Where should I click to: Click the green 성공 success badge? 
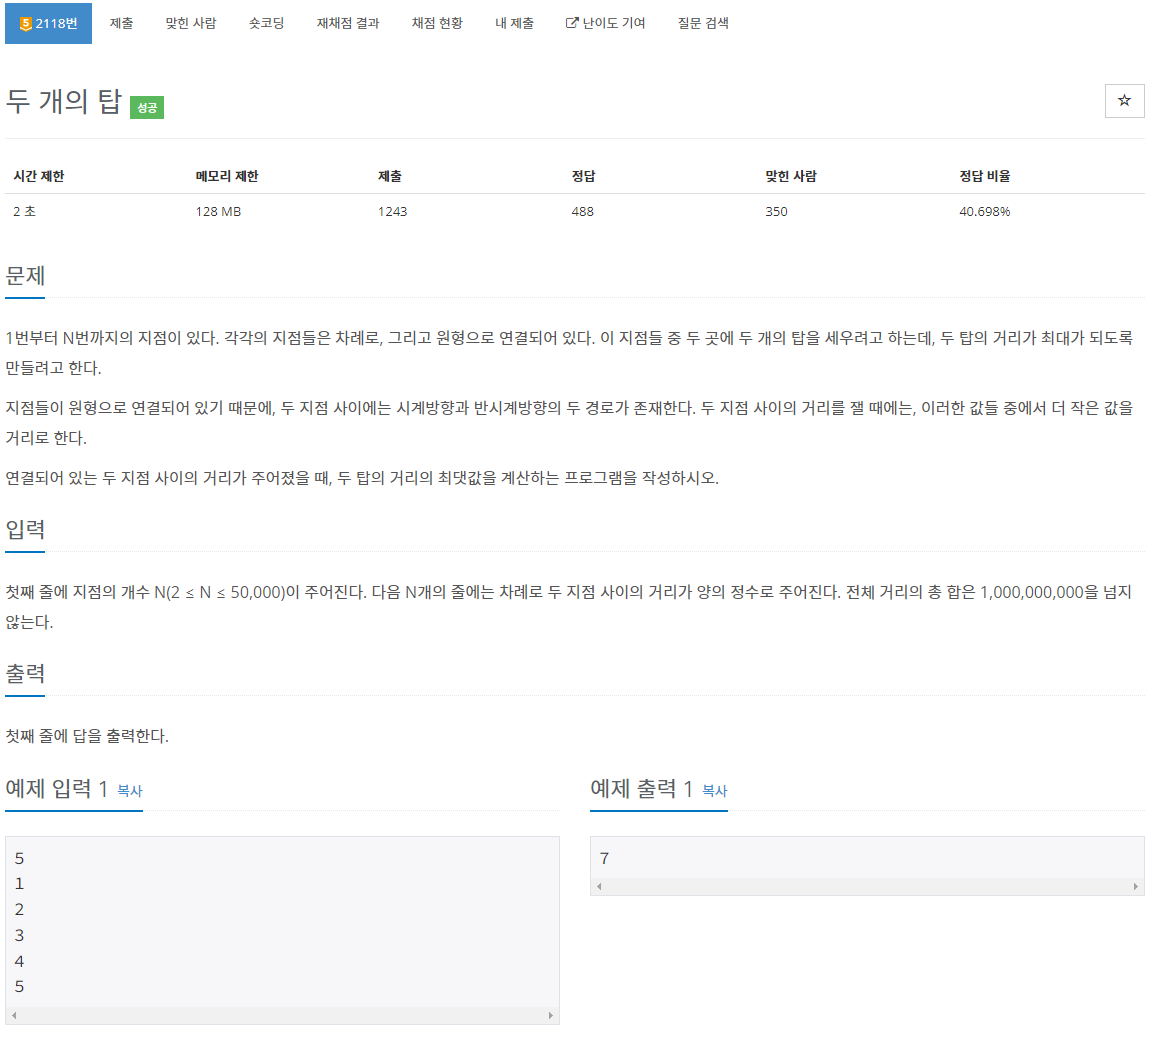click(147, 107)
